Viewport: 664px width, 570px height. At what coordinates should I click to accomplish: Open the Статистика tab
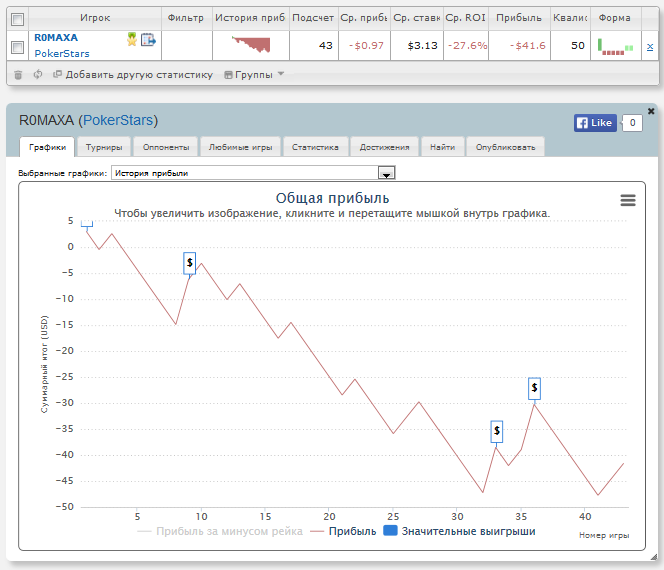[314, 147]
